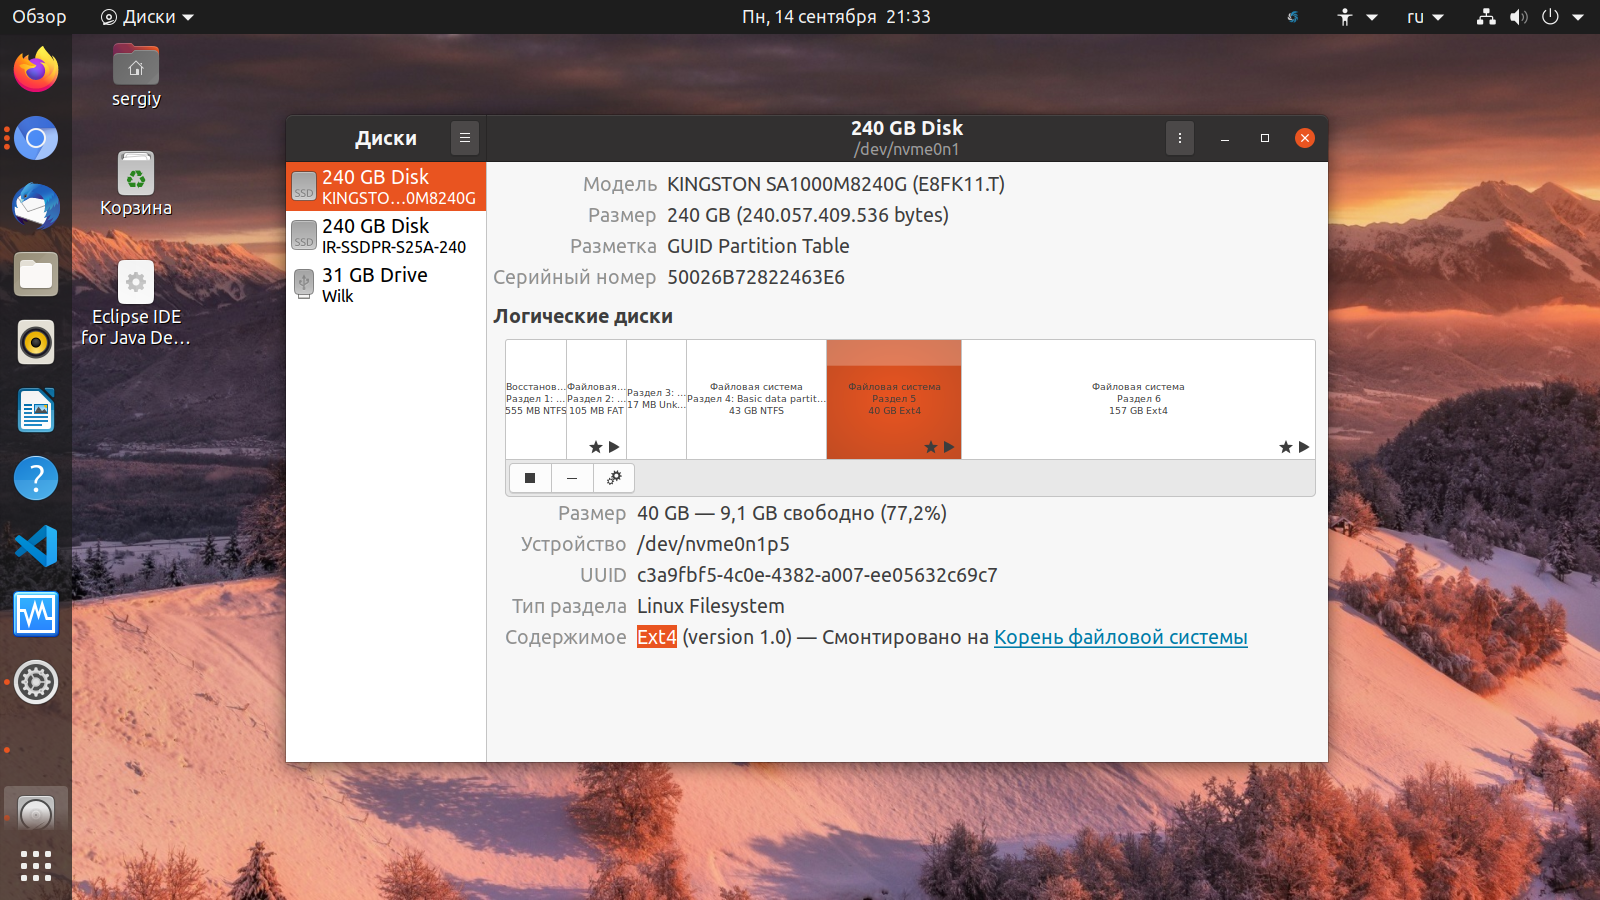
Task: Click the GUID Partition Table value
Action: click(758, 246)
